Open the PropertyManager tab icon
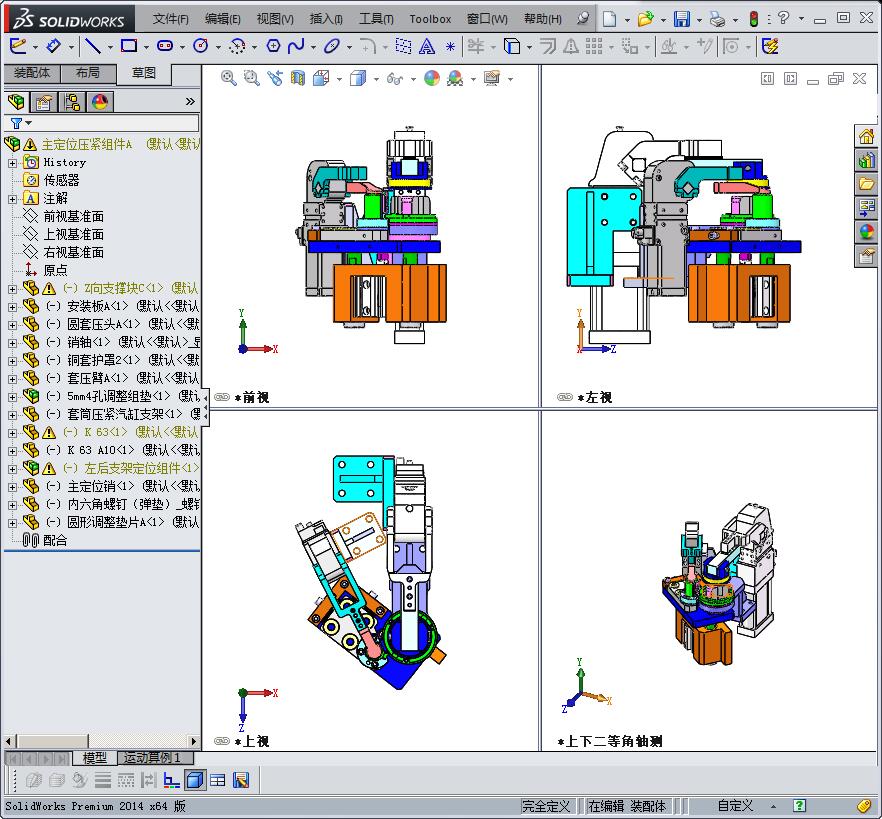 43,102
